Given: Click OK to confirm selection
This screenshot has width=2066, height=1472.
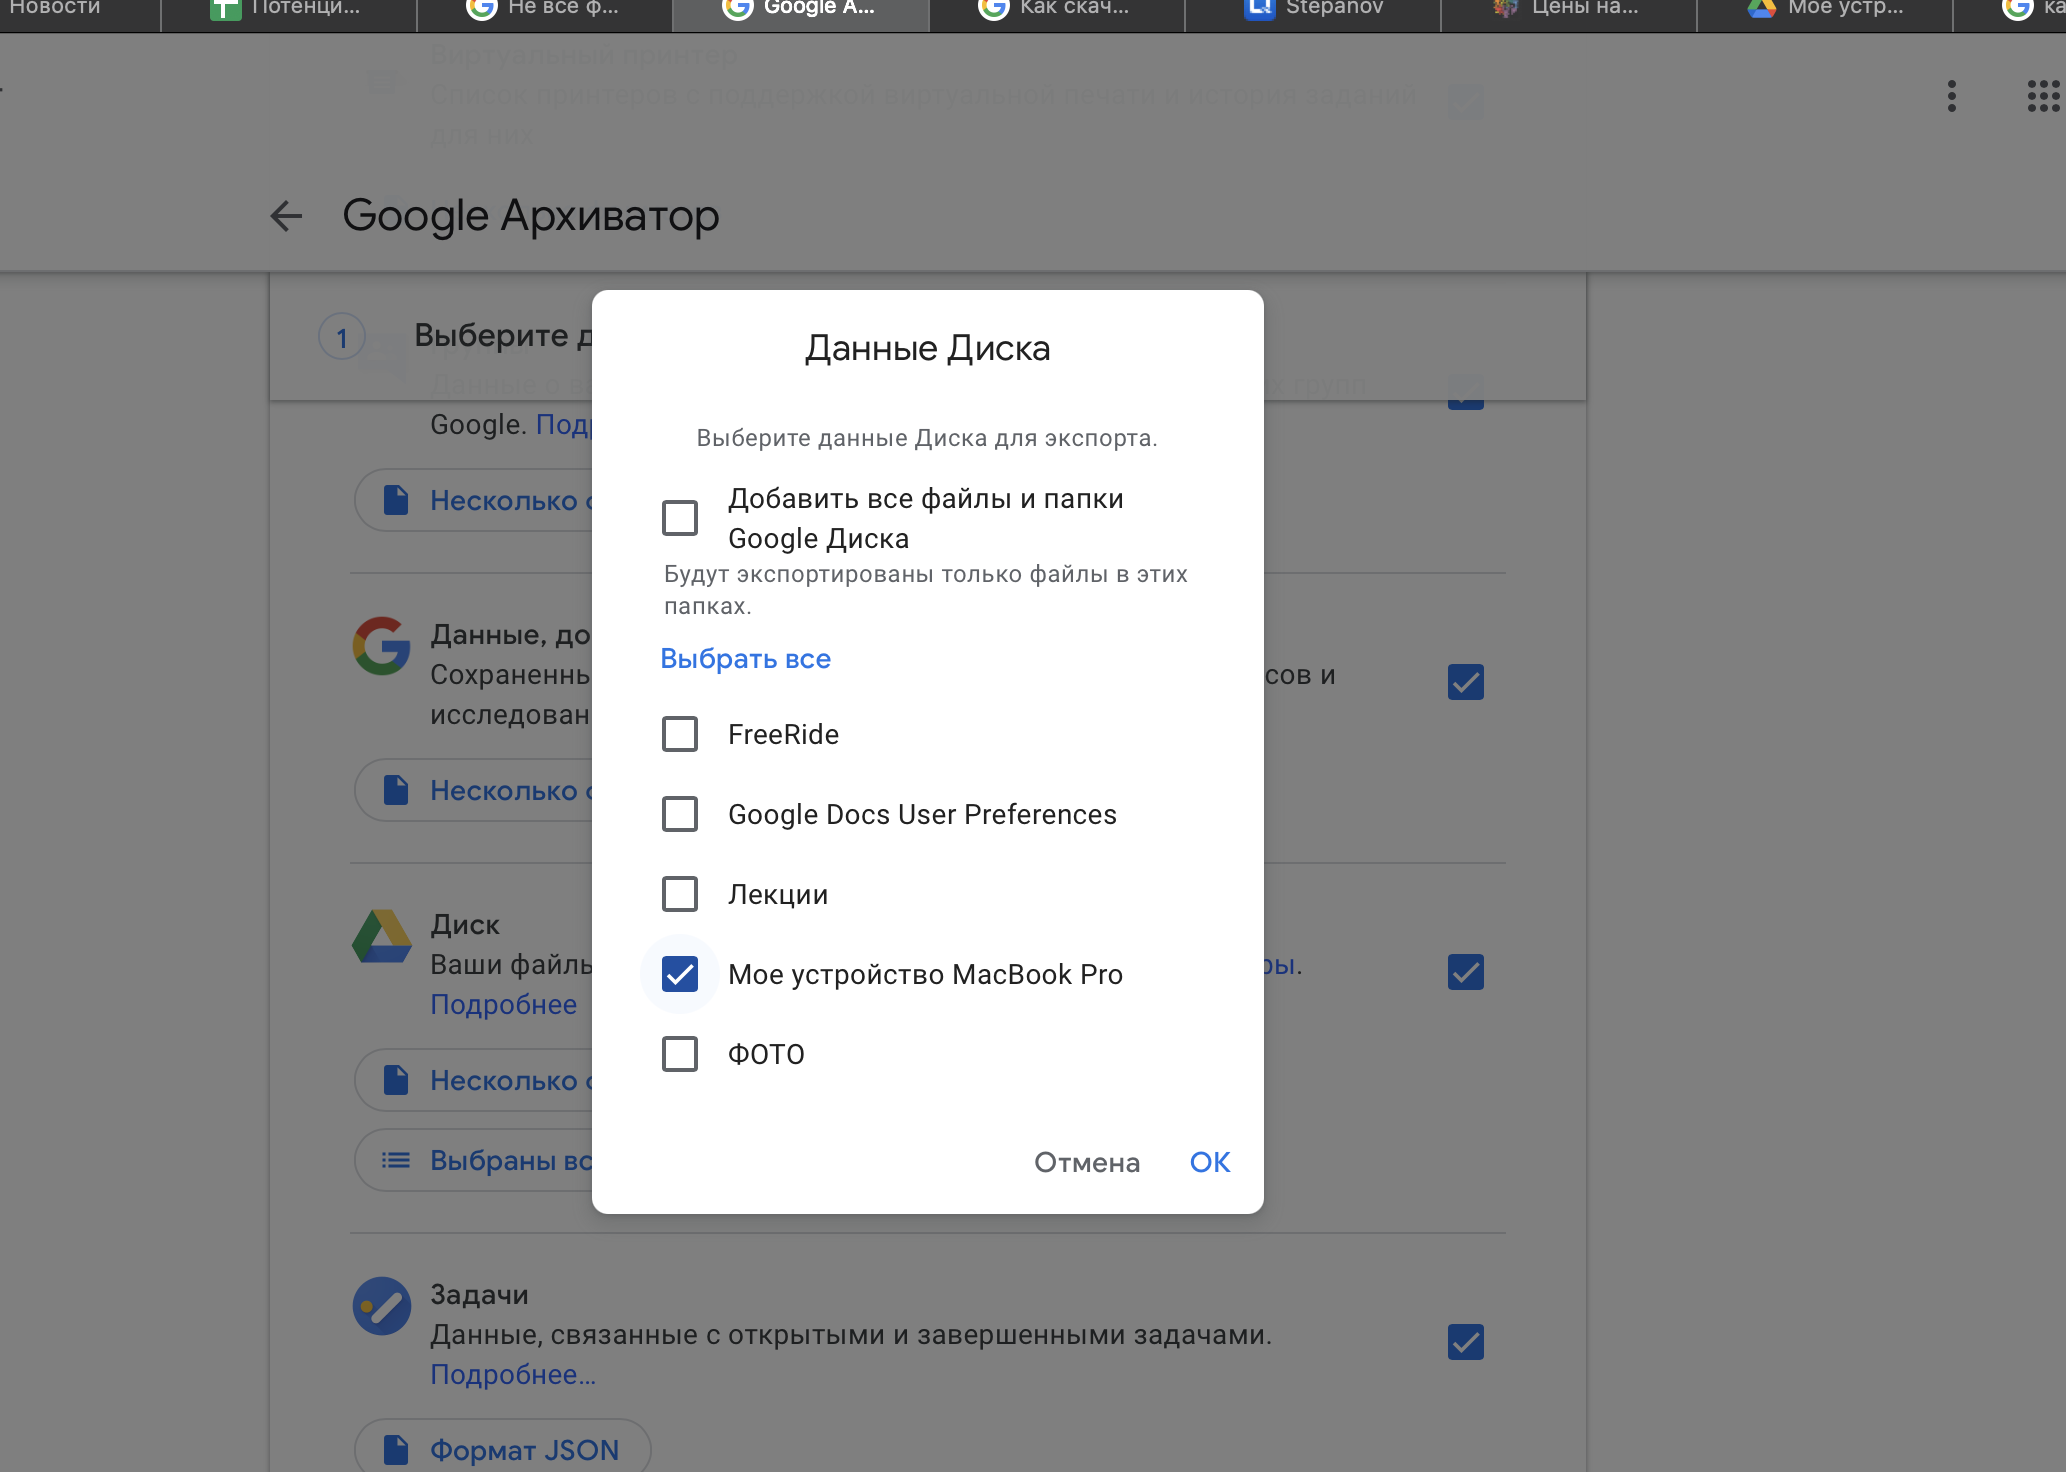Looking at the screenshot, I should [x=1212, y=1160].
